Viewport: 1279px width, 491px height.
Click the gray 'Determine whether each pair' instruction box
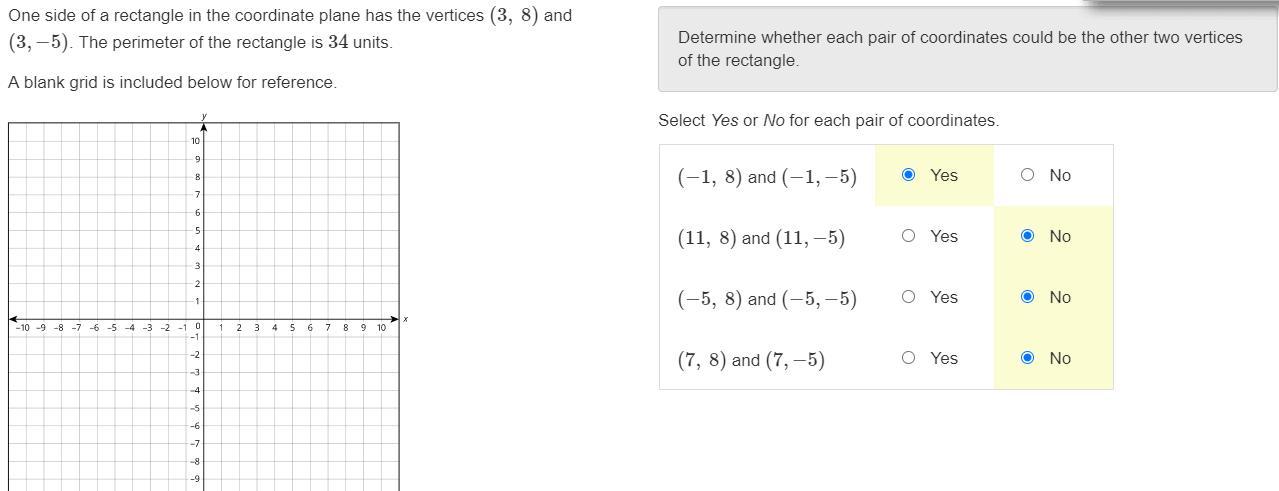(966, 49)
